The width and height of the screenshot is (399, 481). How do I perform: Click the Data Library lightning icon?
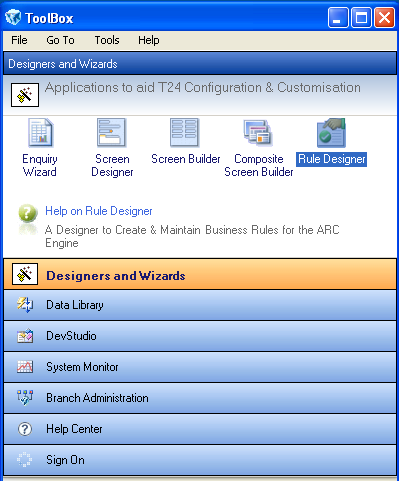point(25,305)
